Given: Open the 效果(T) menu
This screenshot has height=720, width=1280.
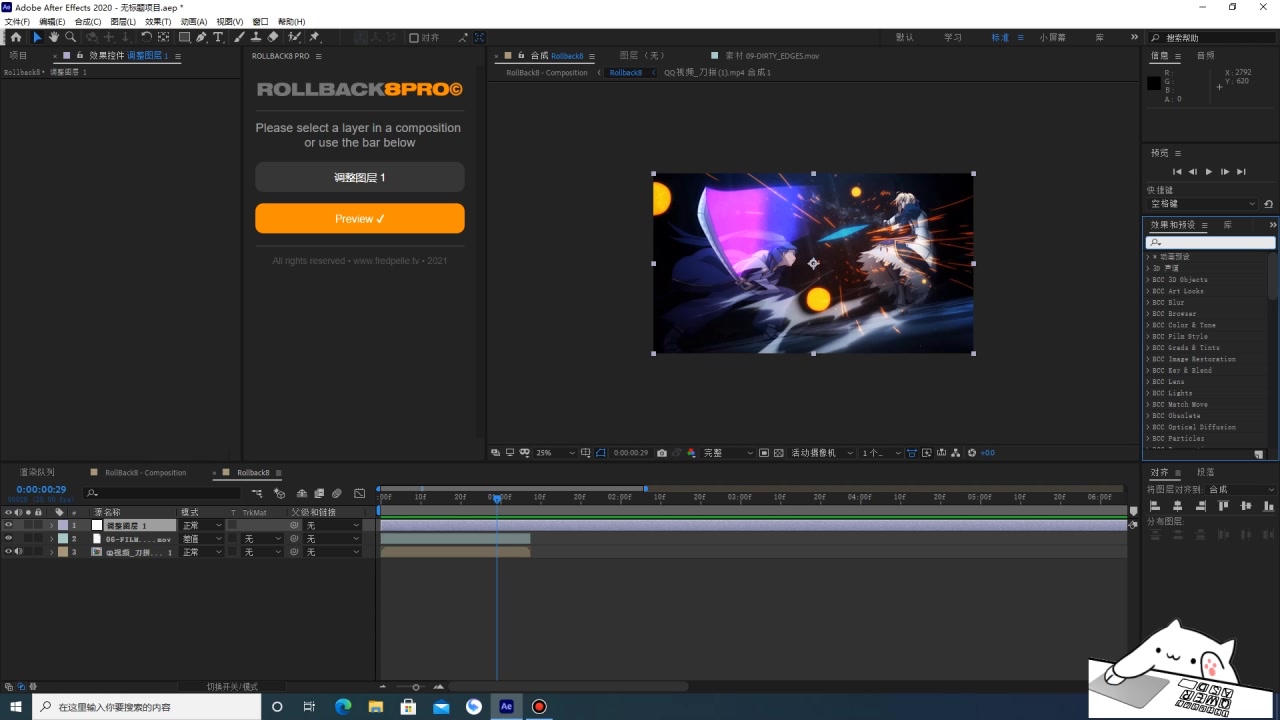Looking at the screenshot, I should tap(158, 21).
